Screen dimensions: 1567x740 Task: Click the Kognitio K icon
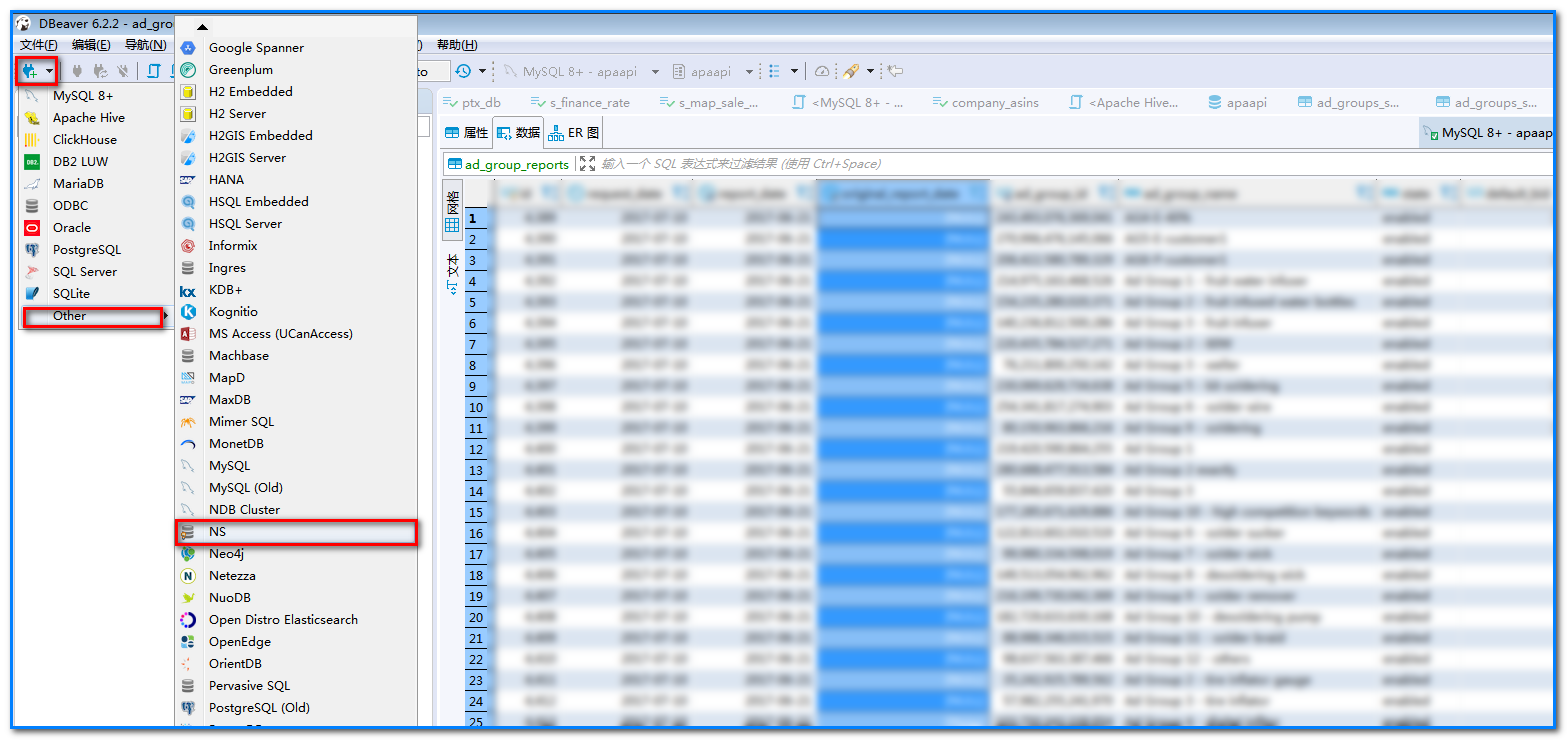pos(188,312)
